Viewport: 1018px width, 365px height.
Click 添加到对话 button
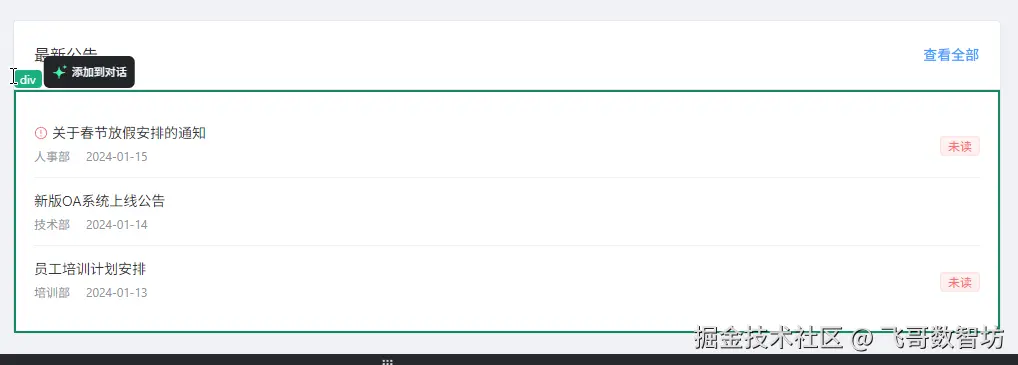[89, 72]
